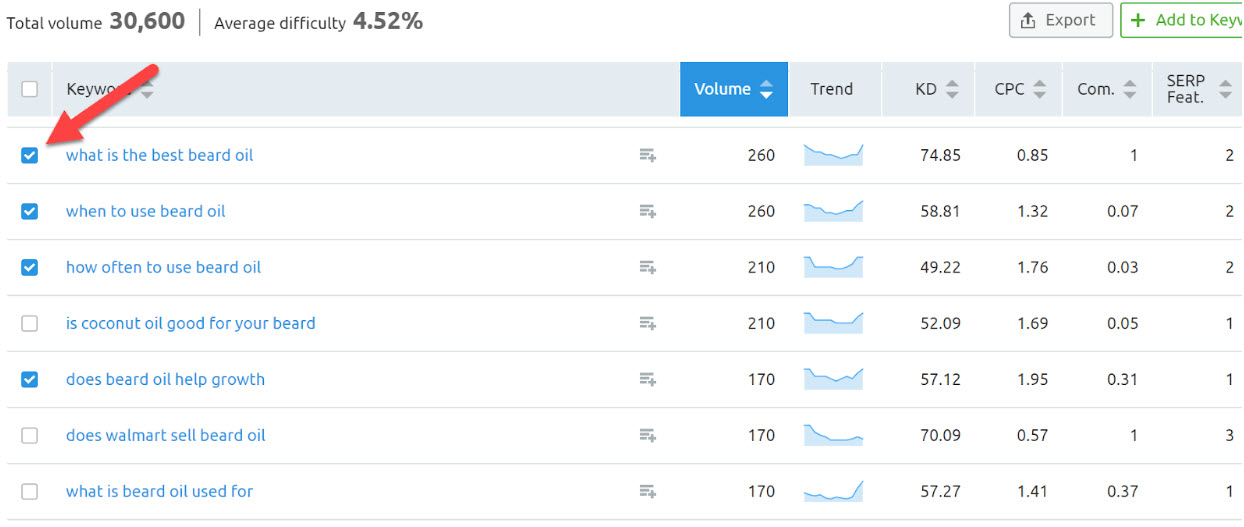The width and height of the screenshot is (1244, 527).
Task: Click add-to-list icon for 'is coconut oil good' row
Action: point(647,323)
